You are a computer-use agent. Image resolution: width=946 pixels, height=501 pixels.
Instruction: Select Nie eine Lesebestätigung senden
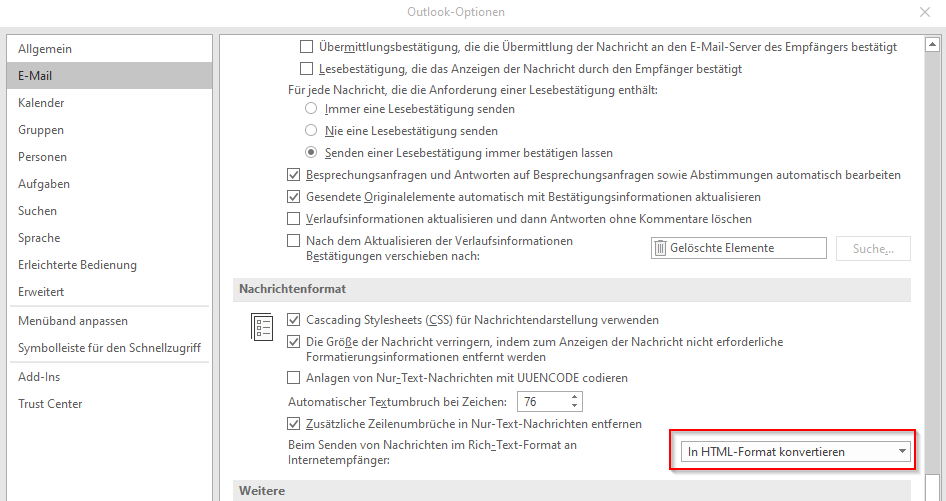pos(311,130)
